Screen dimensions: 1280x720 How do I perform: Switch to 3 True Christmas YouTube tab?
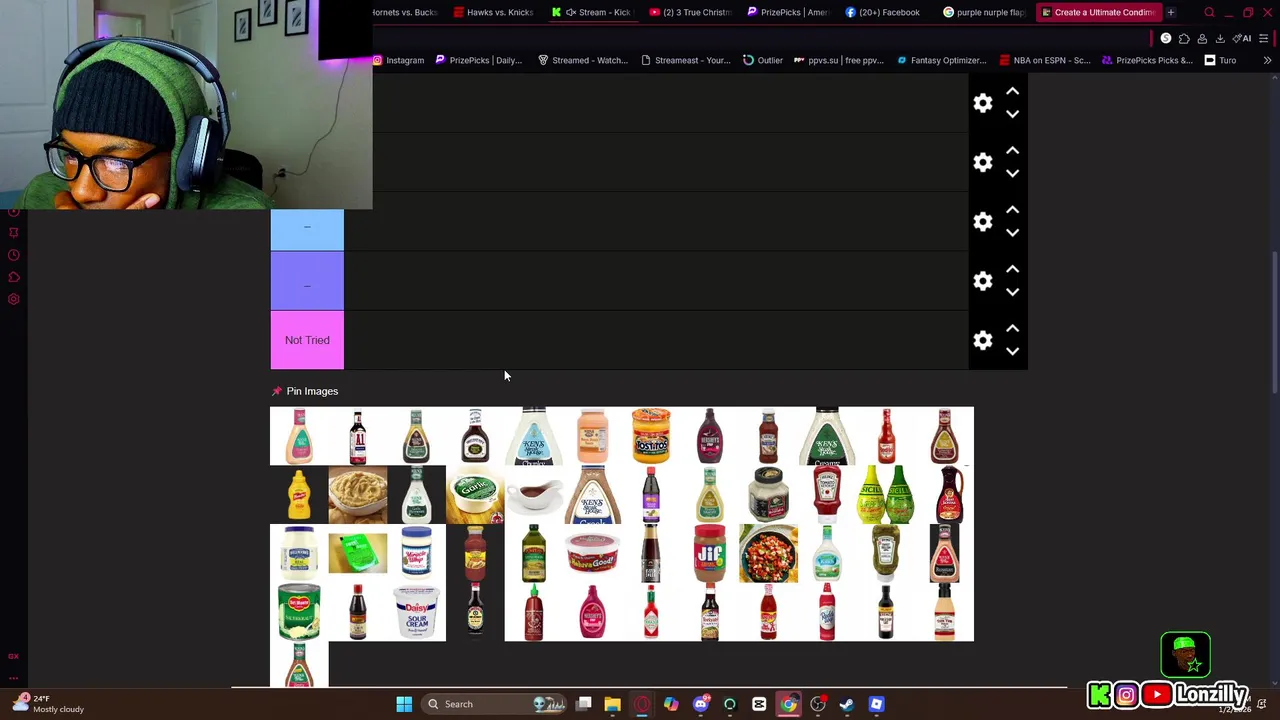click(691, 12)
